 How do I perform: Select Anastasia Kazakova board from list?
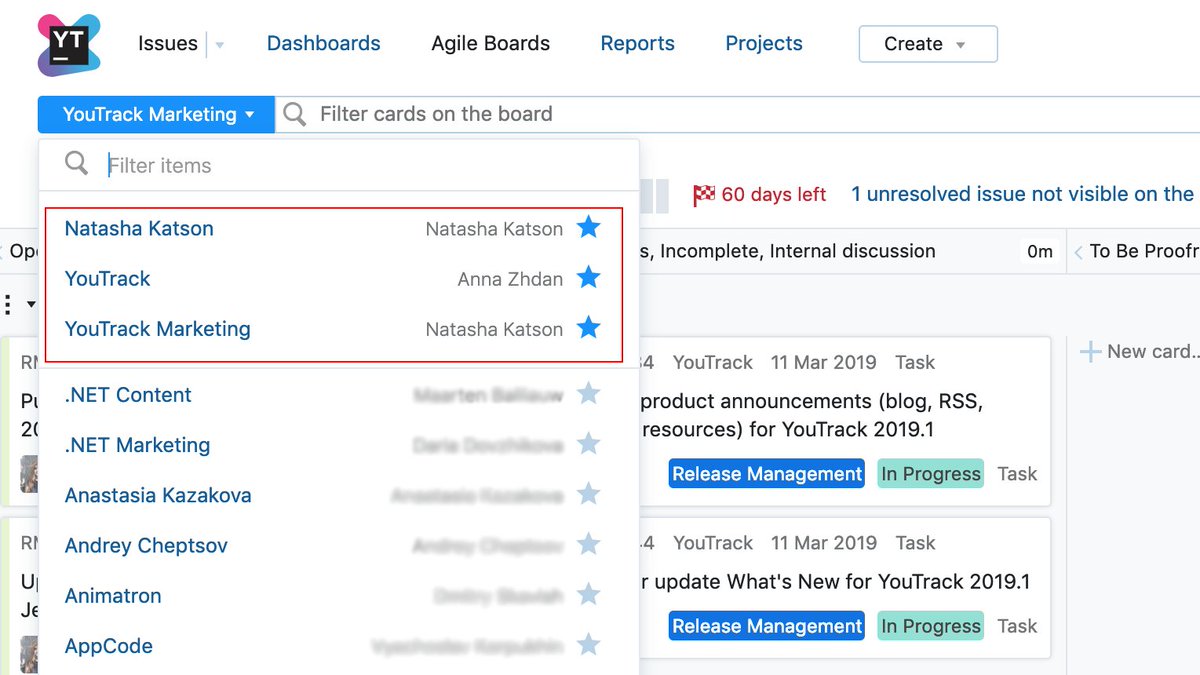click(x=158, y=495)
